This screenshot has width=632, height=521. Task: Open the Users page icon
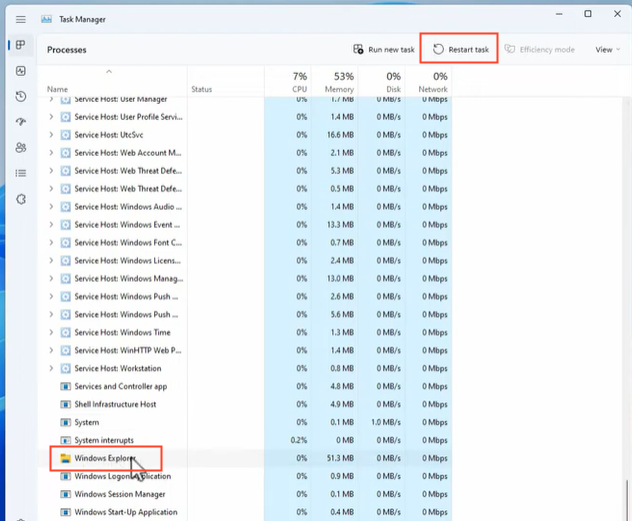21,148
